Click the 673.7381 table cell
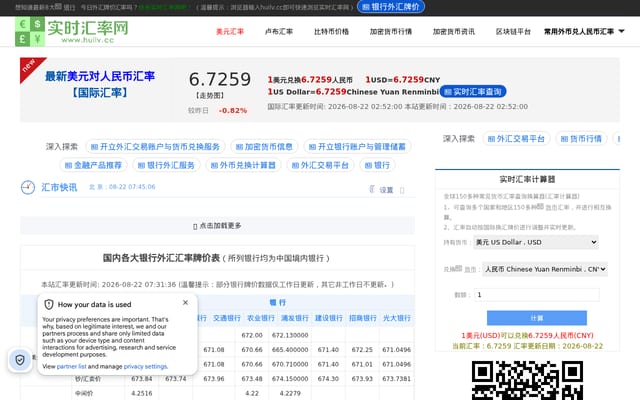Screen dimensions: 640x400 click(396, 379)
